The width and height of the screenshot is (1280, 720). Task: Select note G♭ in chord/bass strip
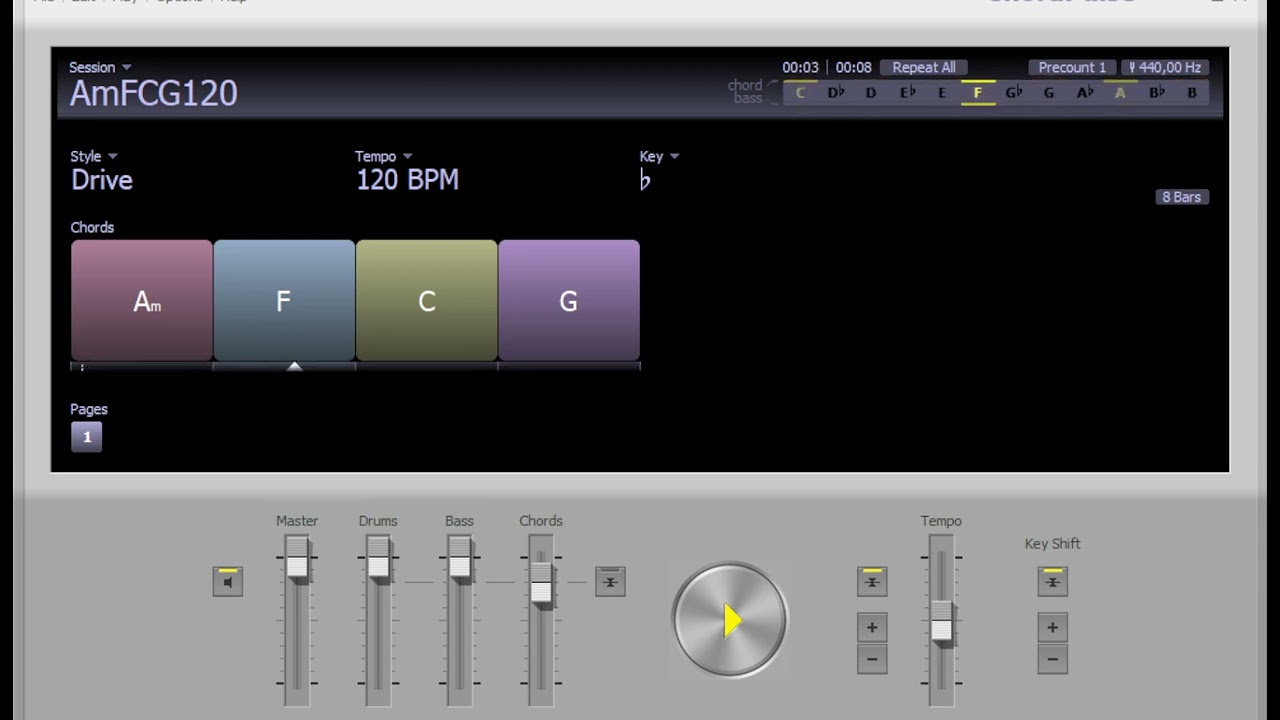tap(1014, 93)
